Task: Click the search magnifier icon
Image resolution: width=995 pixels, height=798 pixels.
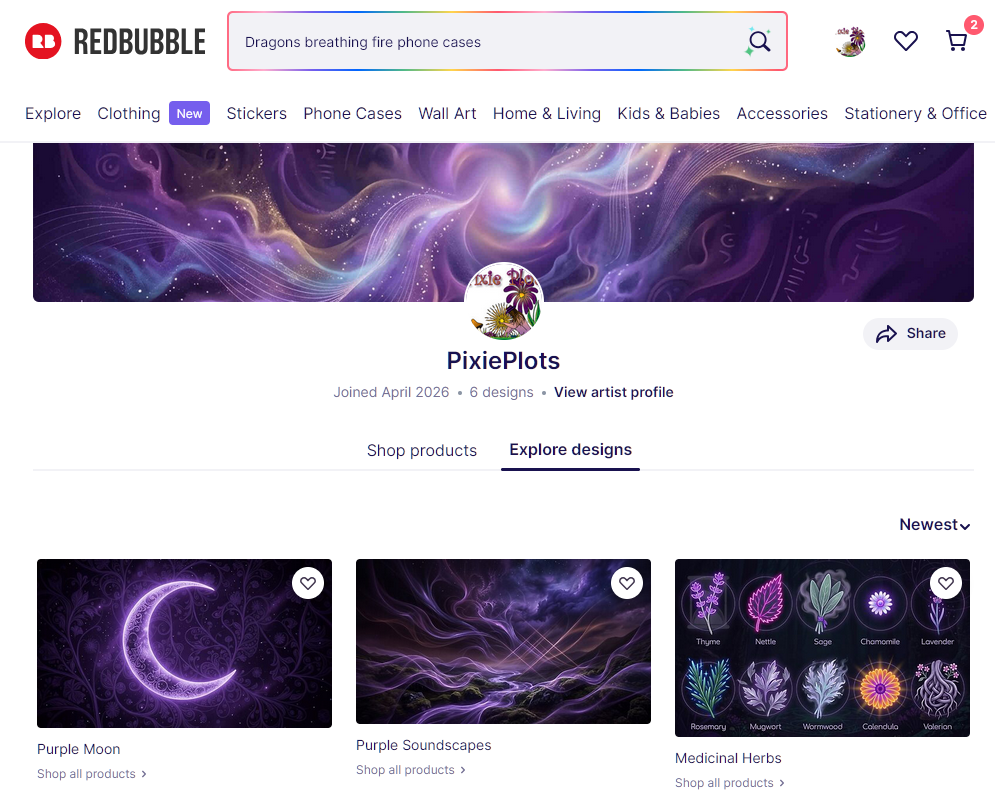Action: click(758, 42)
